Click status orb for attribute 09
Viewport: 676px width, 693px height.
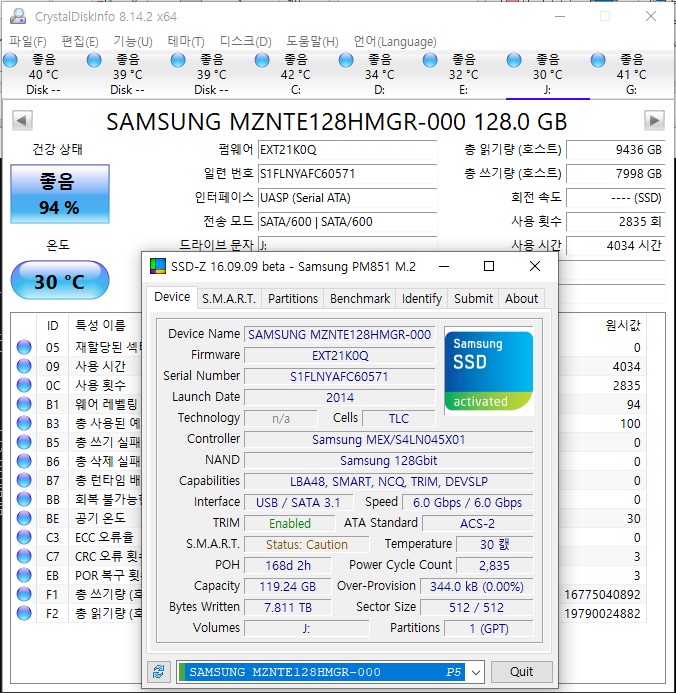24,366
